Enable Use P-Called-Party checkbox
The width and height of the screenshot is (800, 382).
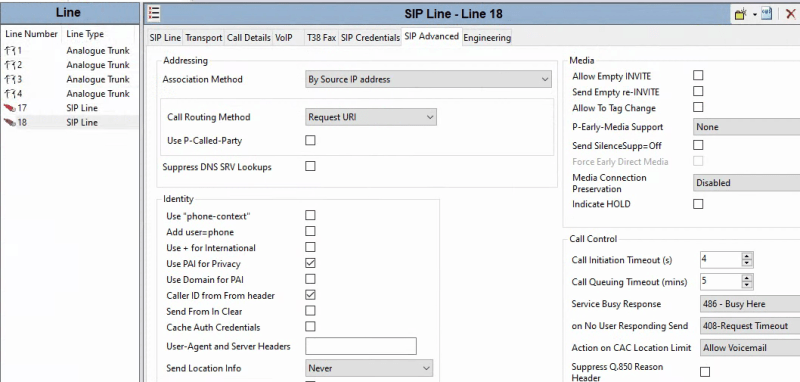tap(310, 140)
